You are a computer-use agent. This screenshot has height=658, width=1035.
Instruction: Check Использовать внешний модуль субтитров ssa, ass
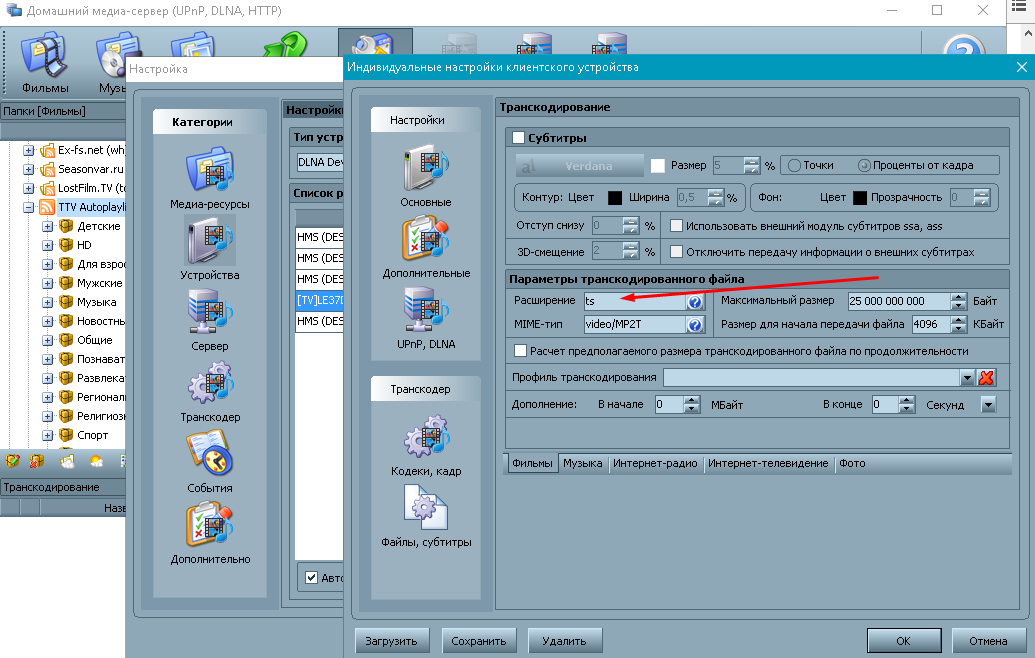point(677,226)
